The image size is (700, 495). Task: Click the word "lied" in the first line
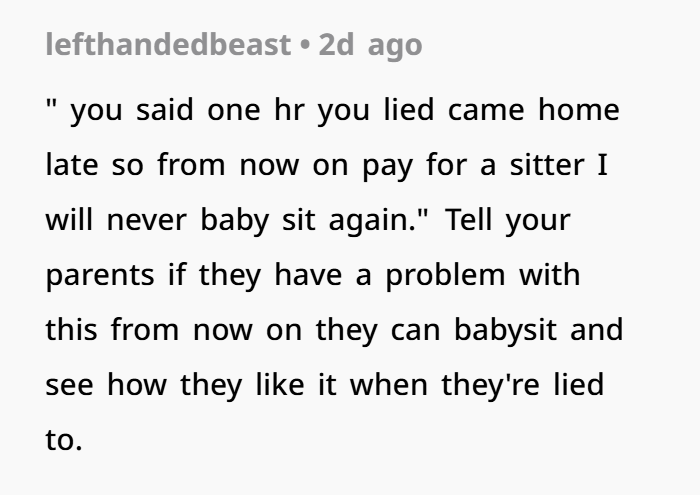pos(409,110)
